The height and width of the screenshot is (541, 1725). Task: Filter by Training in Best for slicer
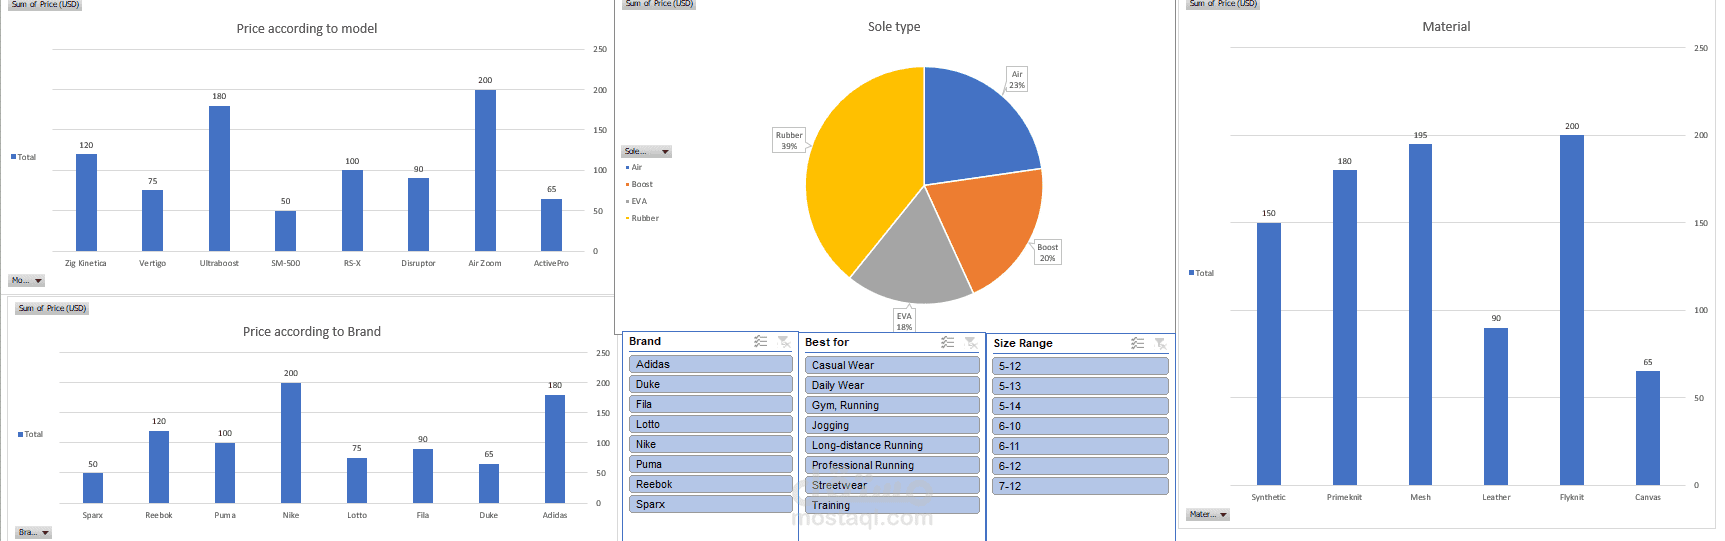[x=892, y=505]
